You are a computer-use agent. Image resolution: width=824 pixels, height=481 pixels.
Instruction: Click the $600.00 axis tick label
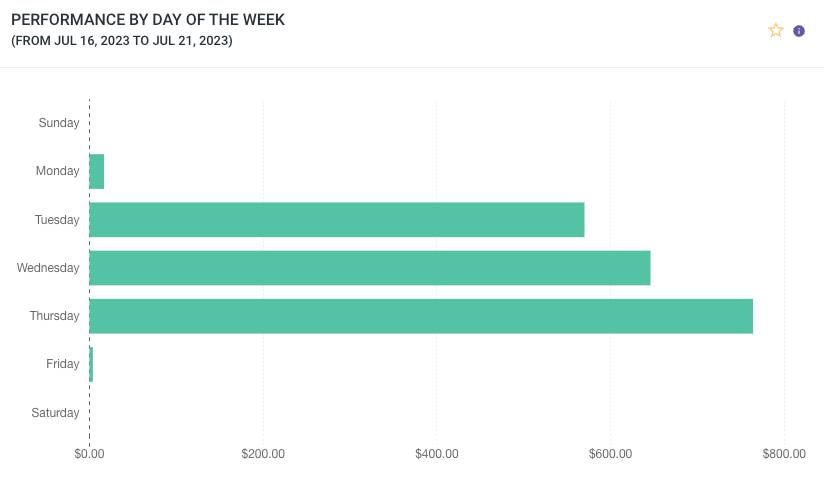611,454
